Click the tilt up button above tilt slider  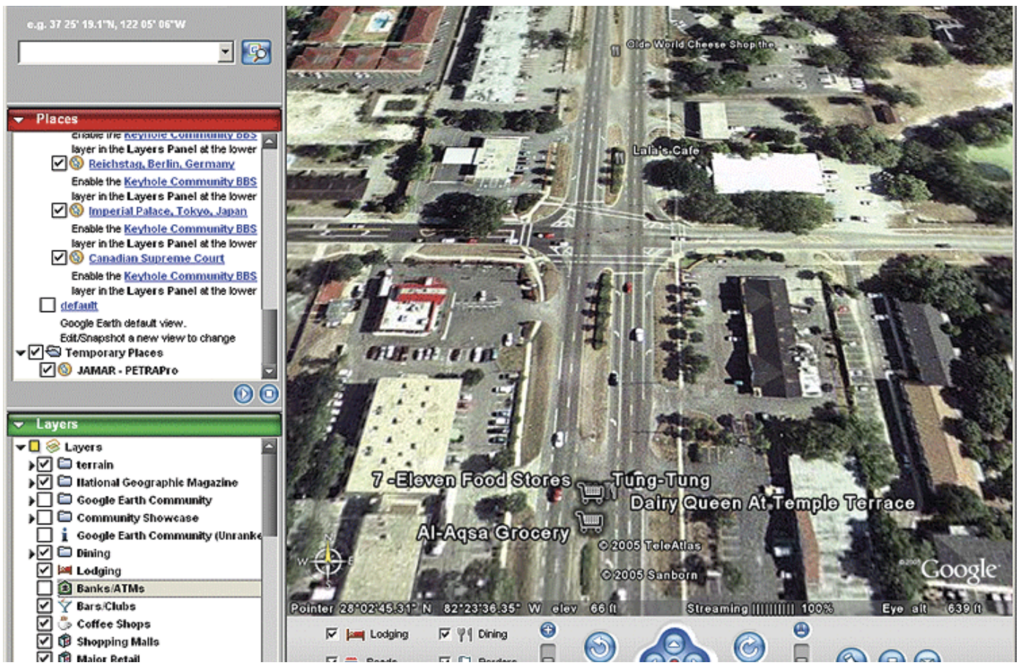801,629
